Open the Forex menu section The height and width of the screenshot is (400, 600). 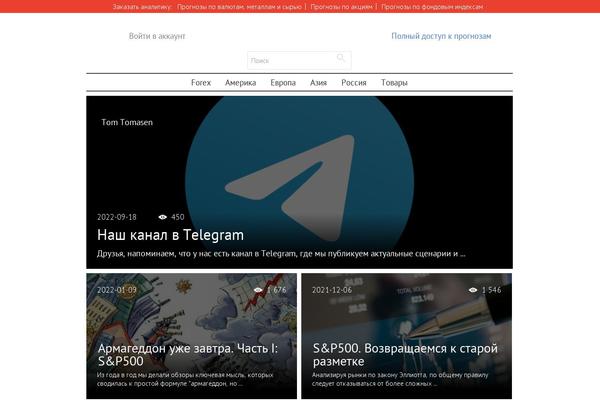coord(201,83)
